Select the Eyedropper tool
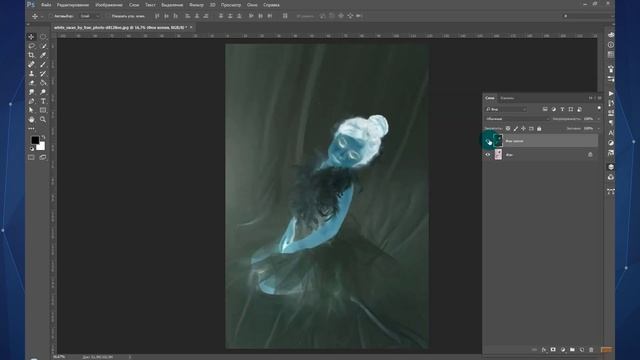Viewport: 640px width, 360px height. tap(43, 55)
